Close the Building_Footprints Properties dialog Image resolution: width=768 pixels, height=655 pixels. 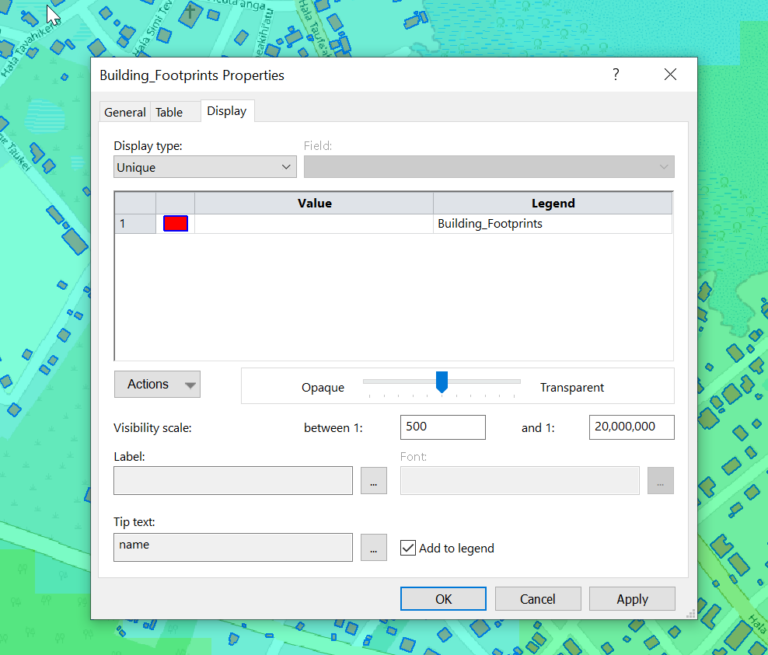point(670,75)
